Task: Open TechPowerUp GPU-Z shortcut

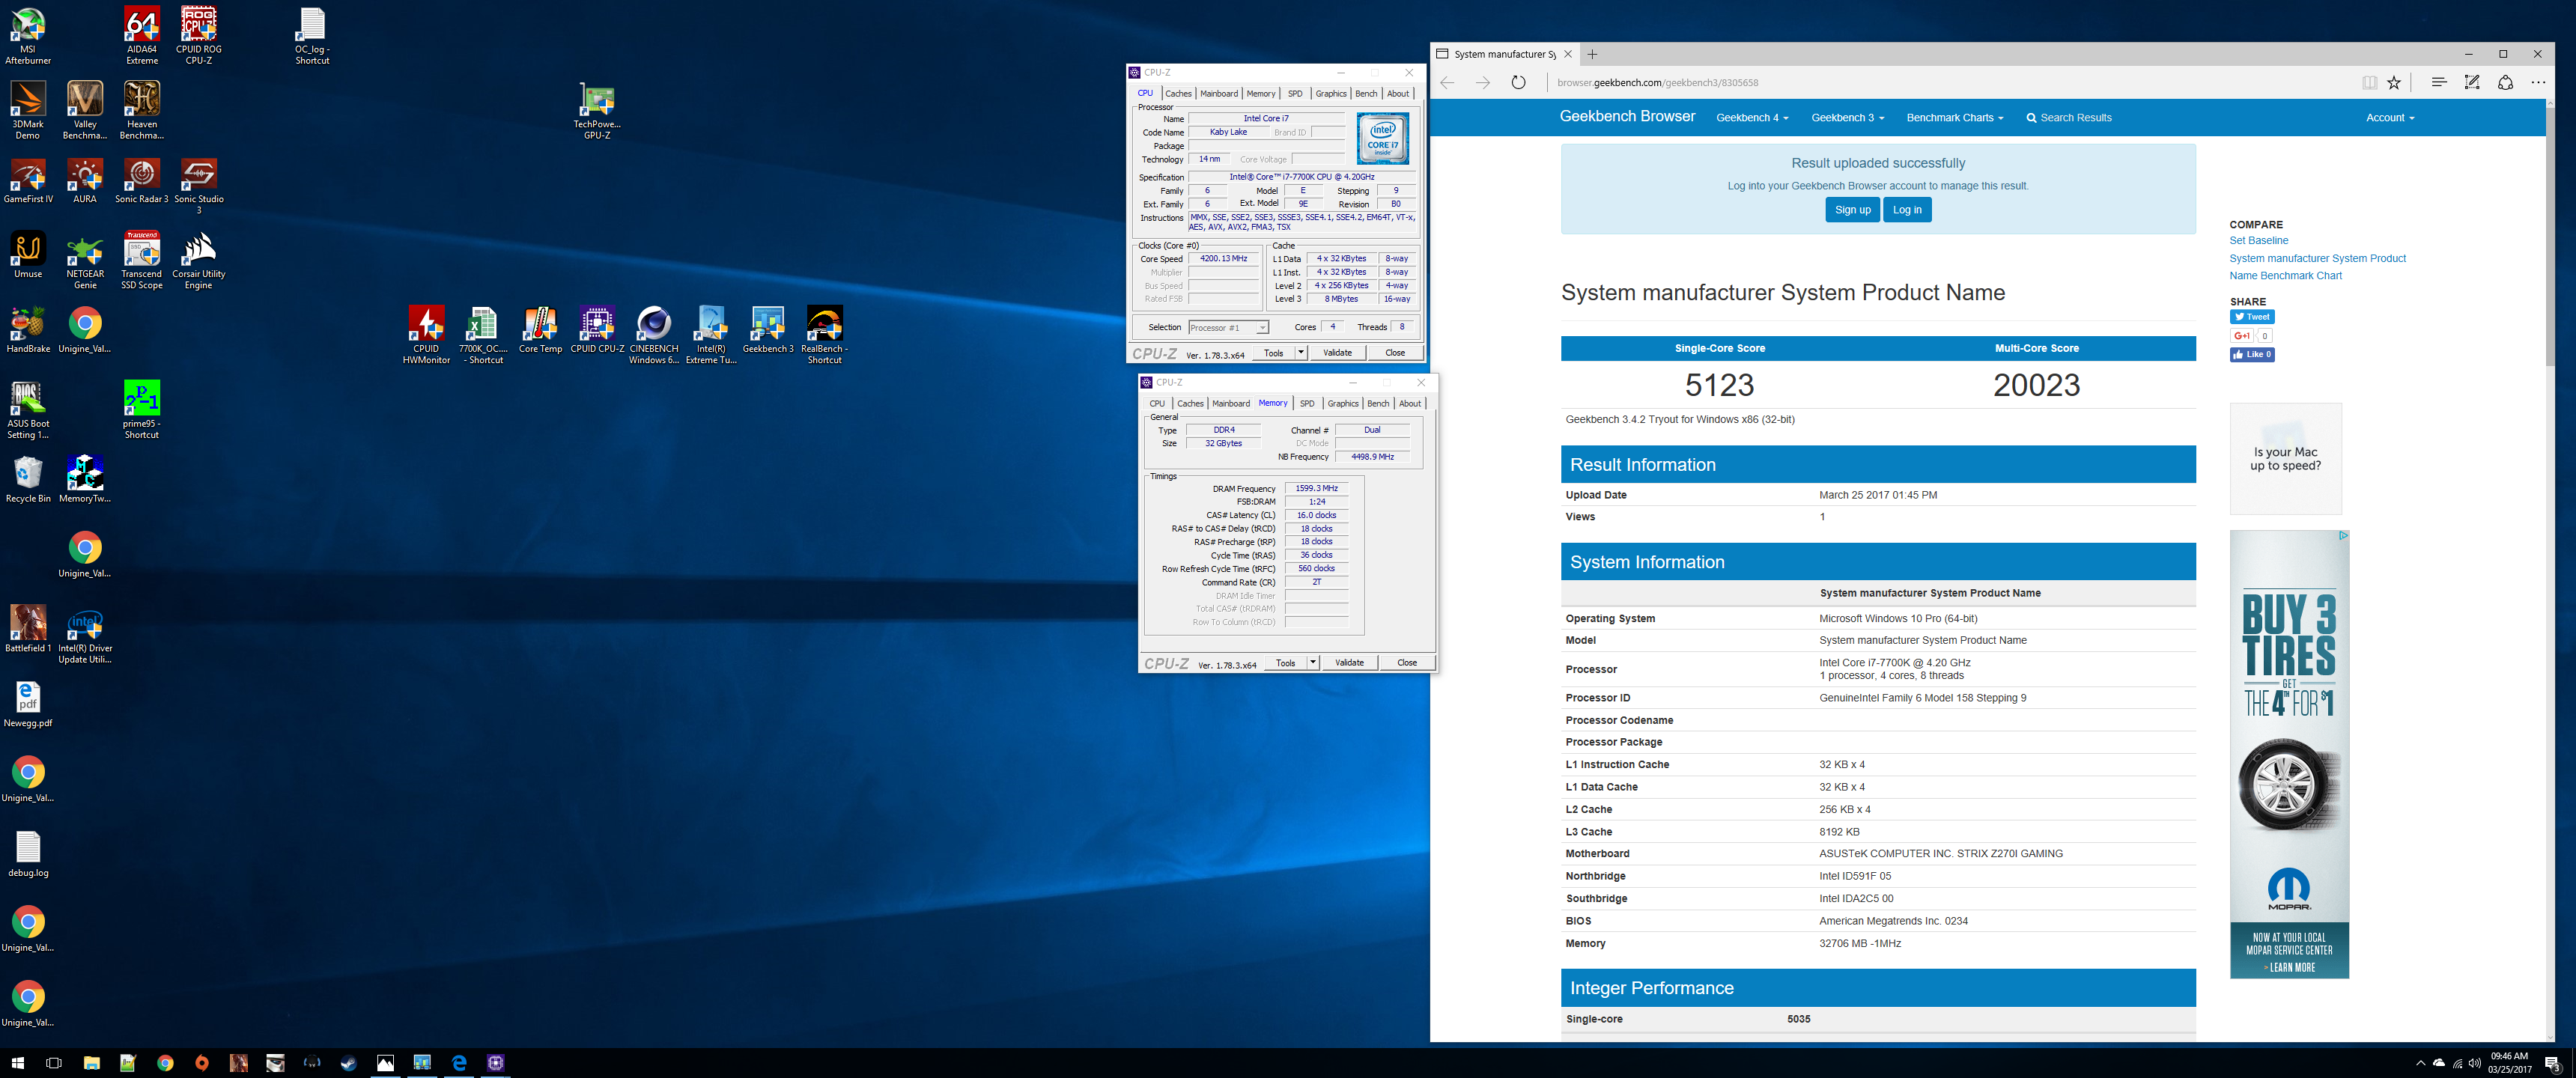Action: pyautogui.click(x=597, y=111)
